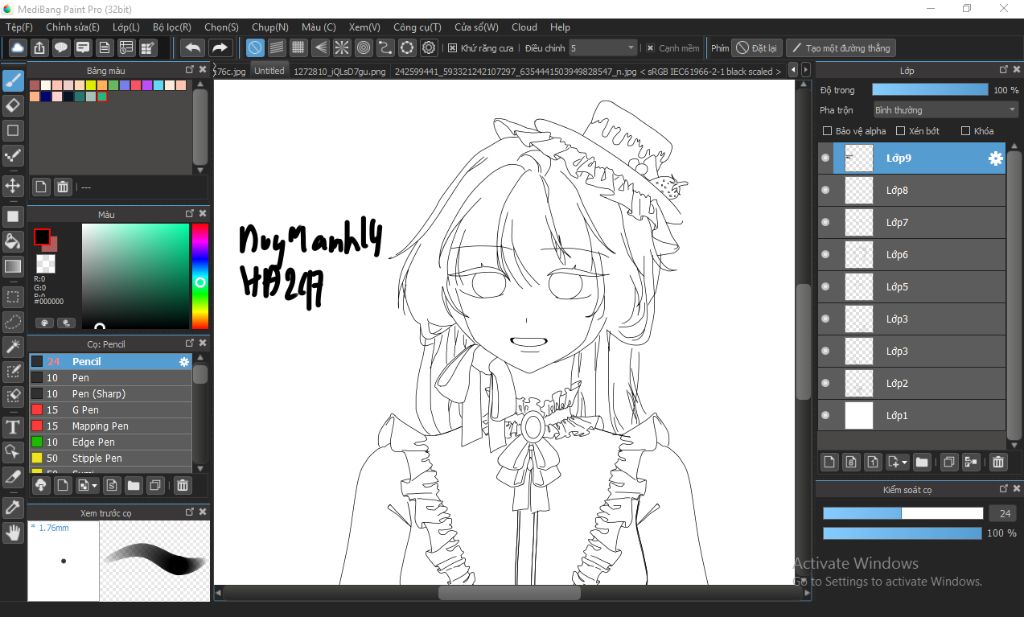
Task: Open the cloud save icon
Action: pyautogui.click(x=18, y=48)
